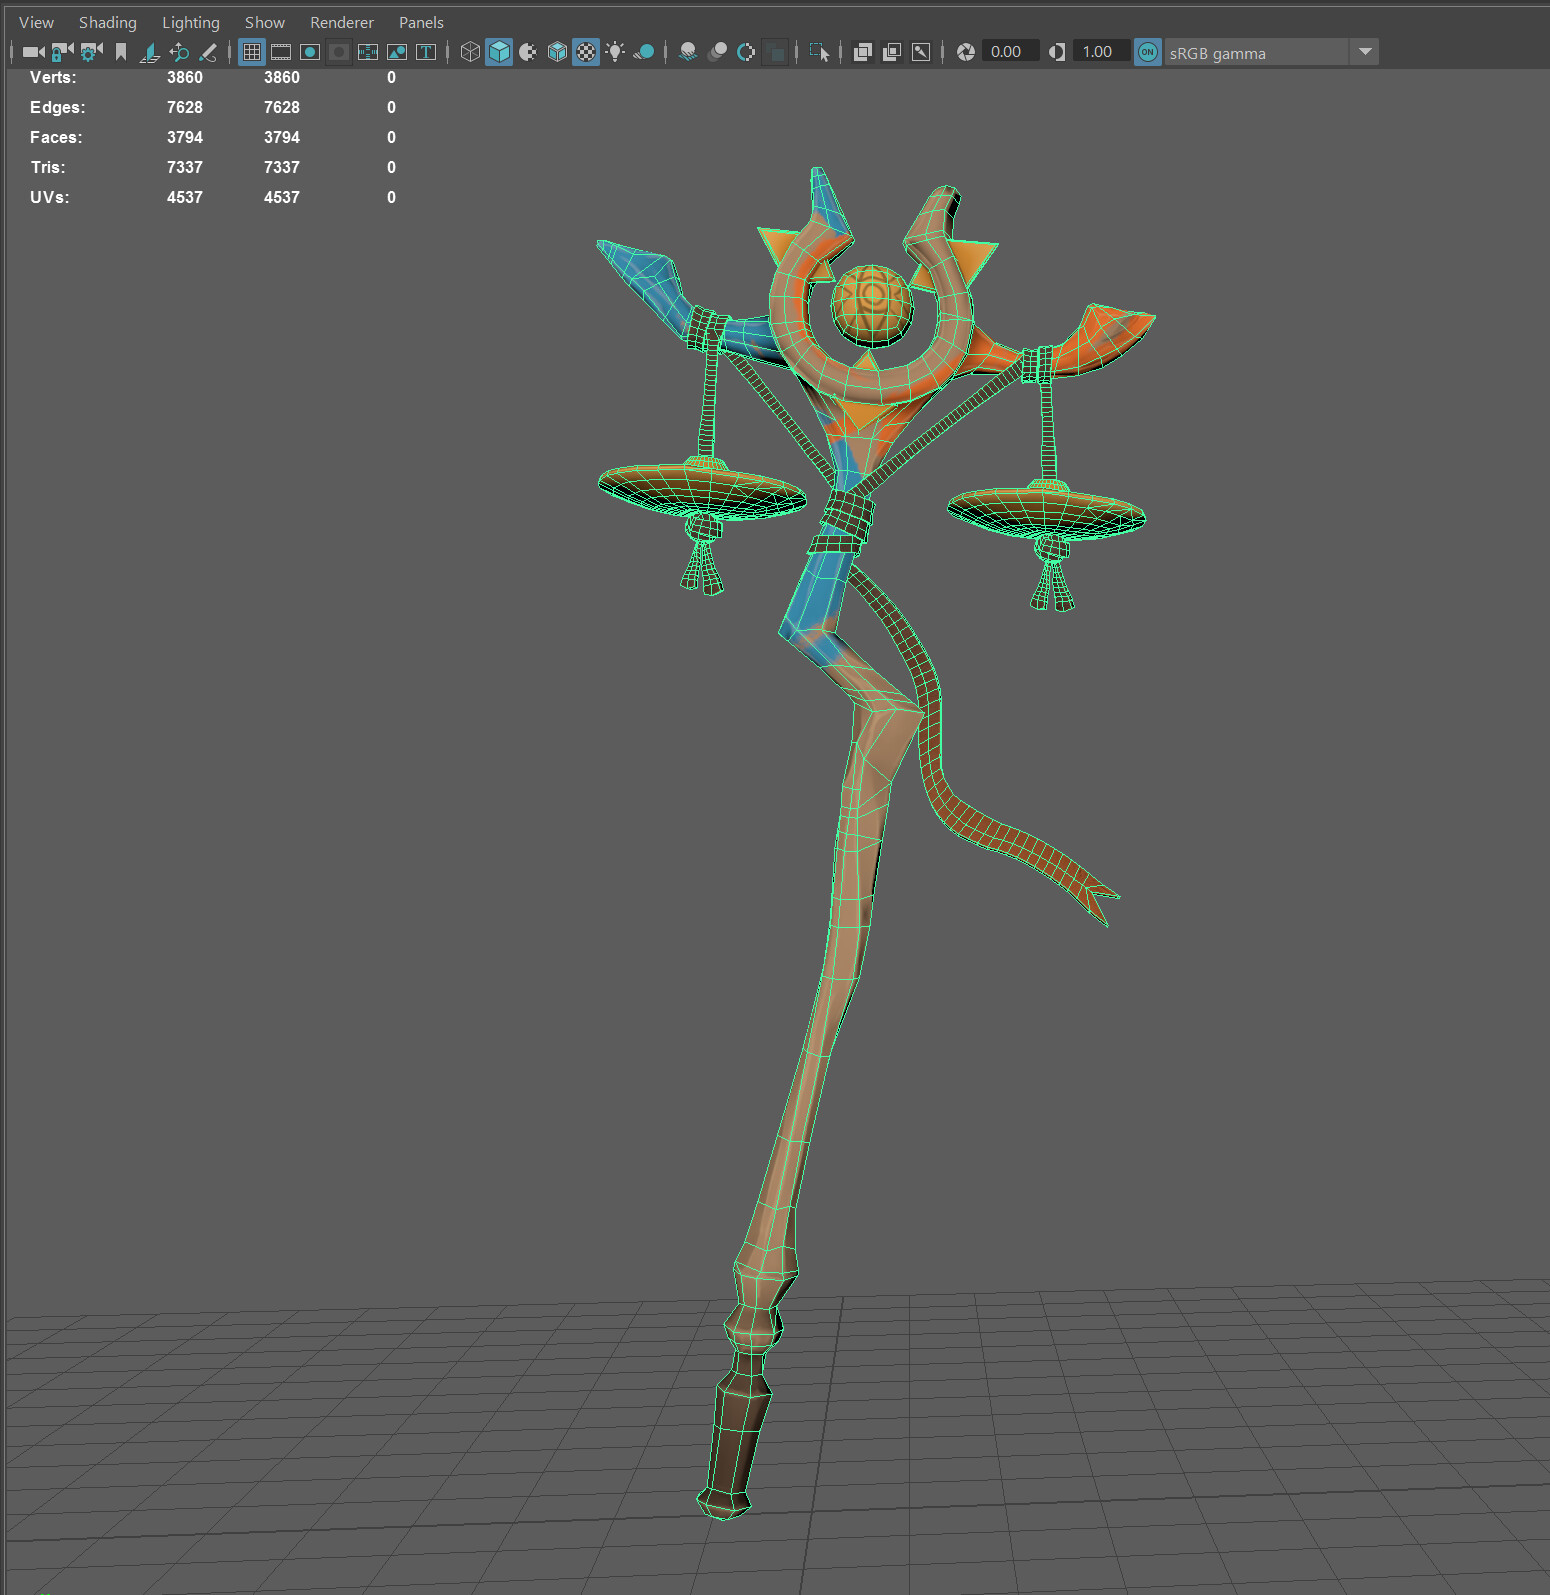The height and width of the screenshot is (1595, 1550).
Task: Open the View menu
Action: 37,22
